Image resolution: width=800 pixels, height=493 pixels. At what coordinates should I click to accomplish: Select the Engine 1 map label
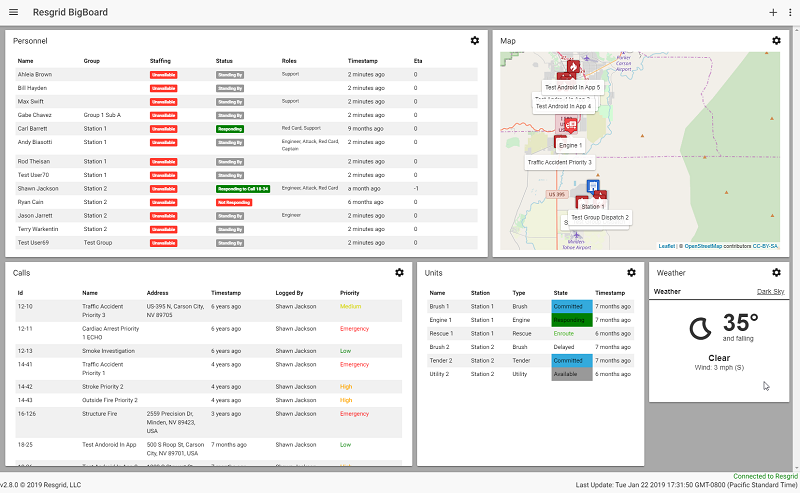pyautogui.click(x=570, y=146)
